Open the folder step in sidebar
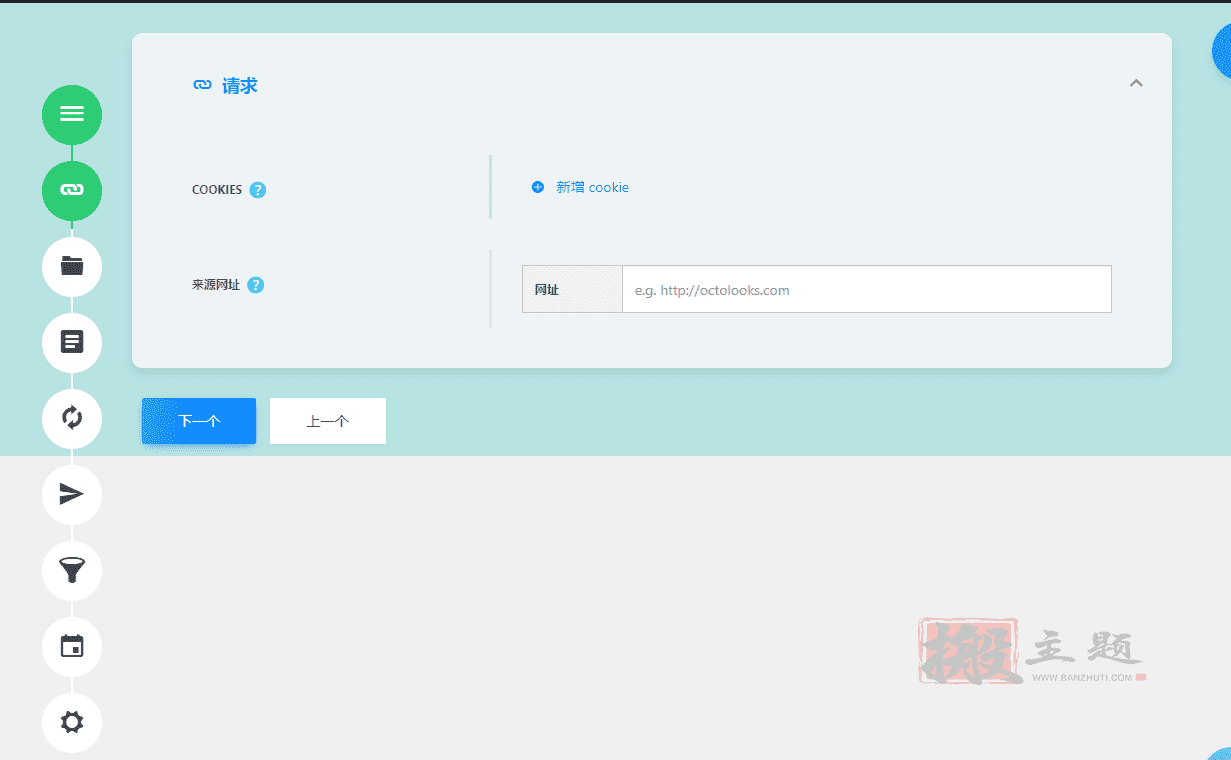 click(x=72, y=266)
